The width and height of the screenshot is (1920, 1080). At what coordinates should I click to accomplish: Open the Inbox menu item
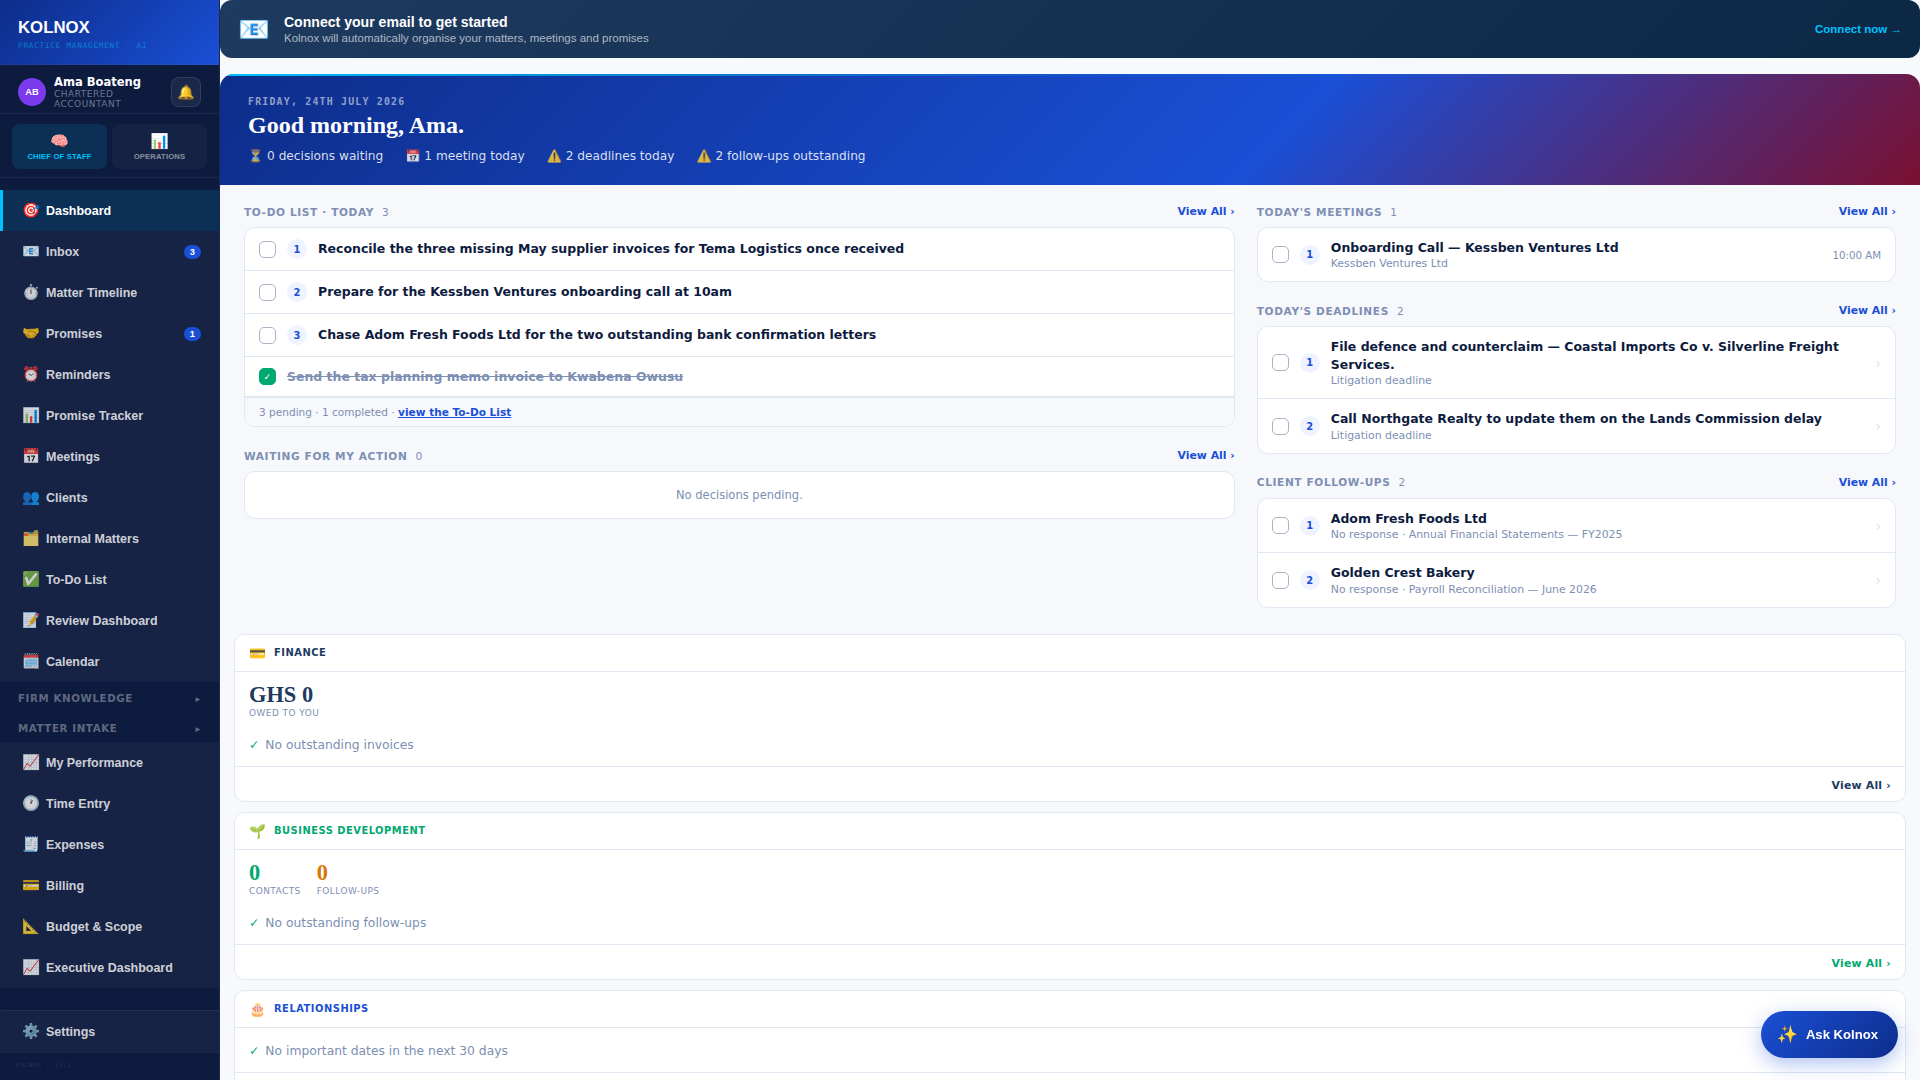109,251
